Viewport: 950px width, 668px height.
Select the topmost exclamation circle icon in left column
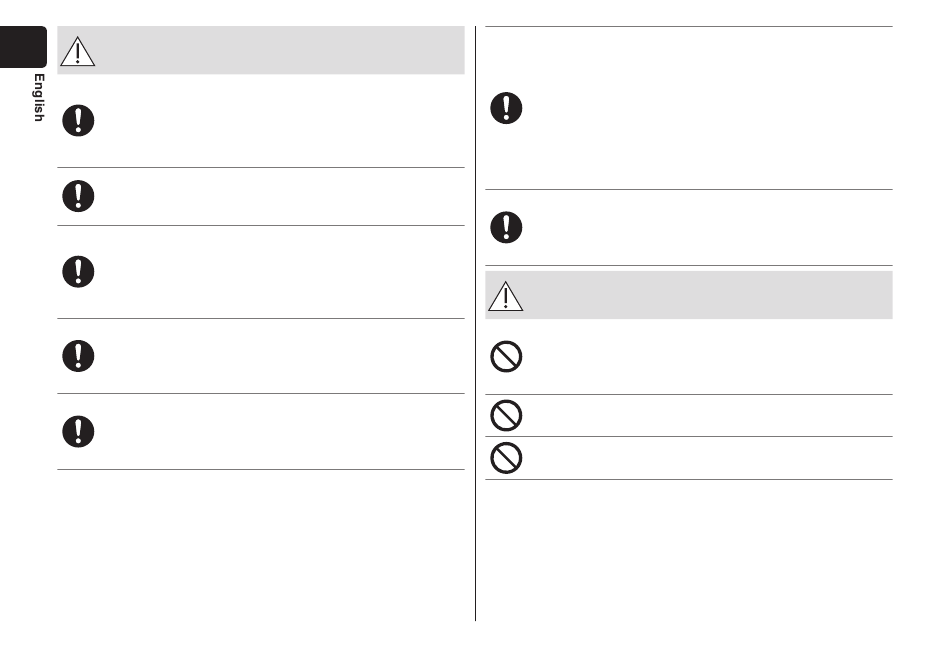click(x=78, y=121)
